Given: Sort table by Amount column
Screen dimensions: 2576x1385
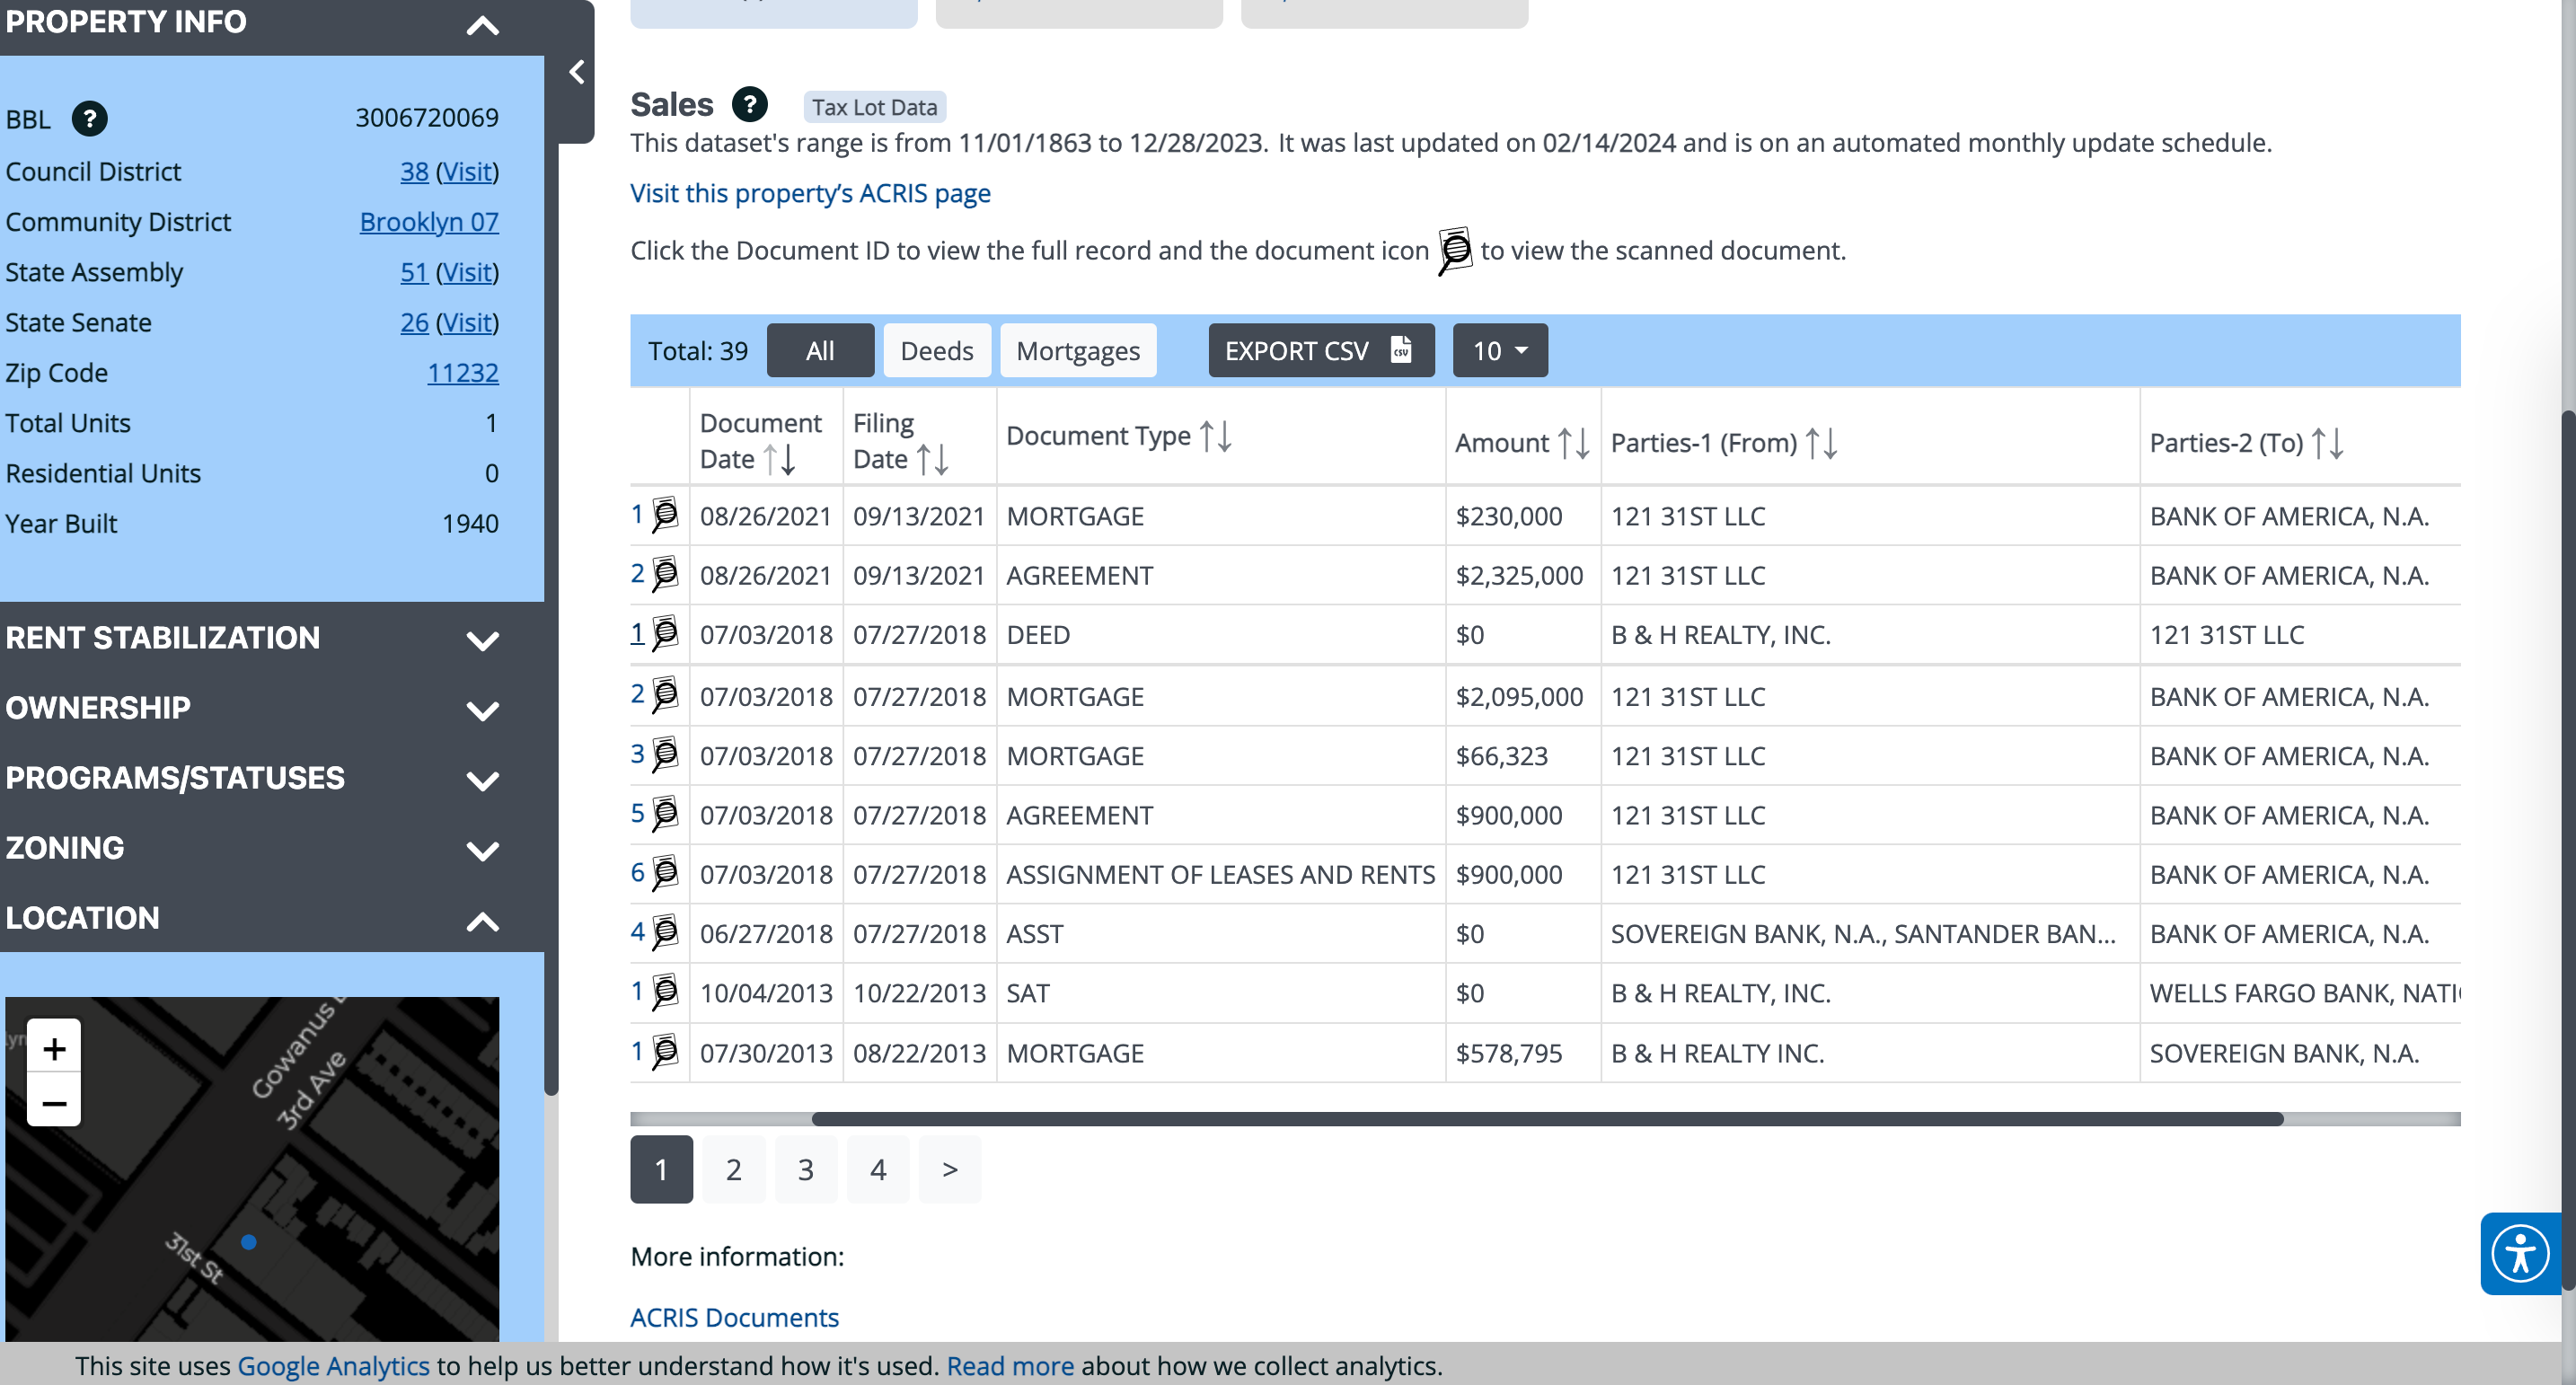Looking at the screenshot, I should pos(1573,443).
